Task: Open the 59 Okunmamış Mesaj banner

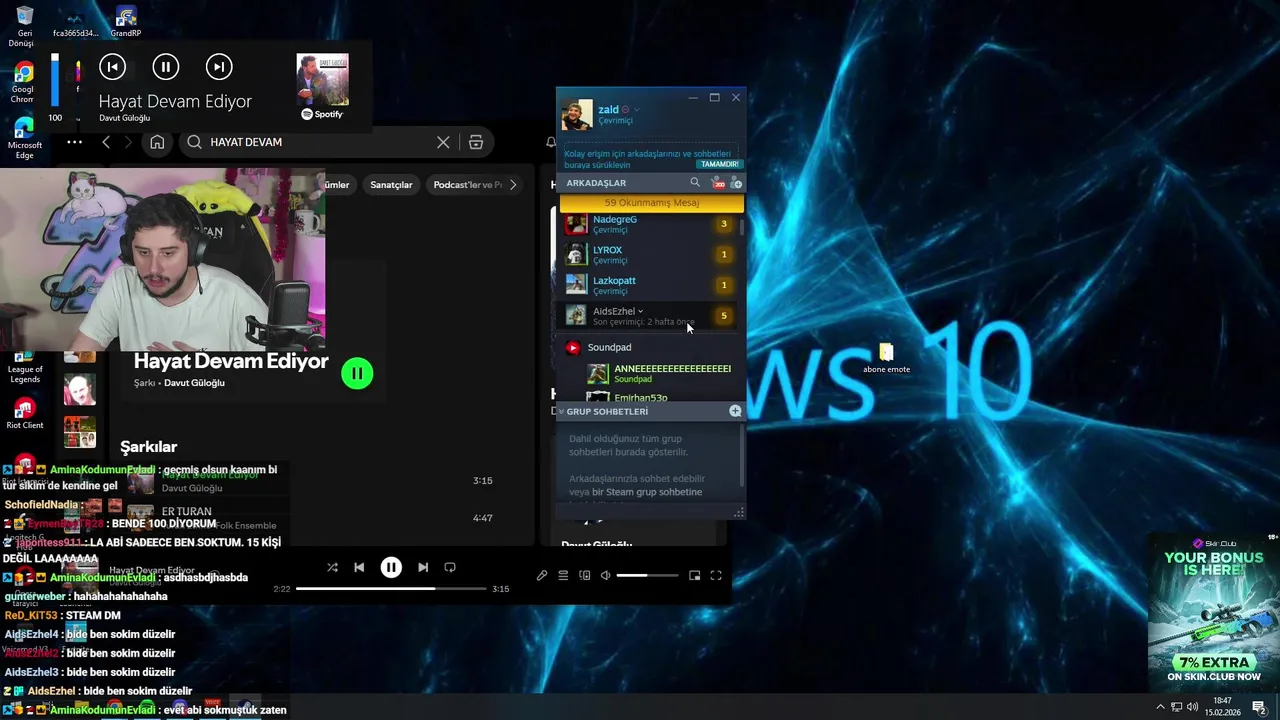Action: click(x=652, y=203)
